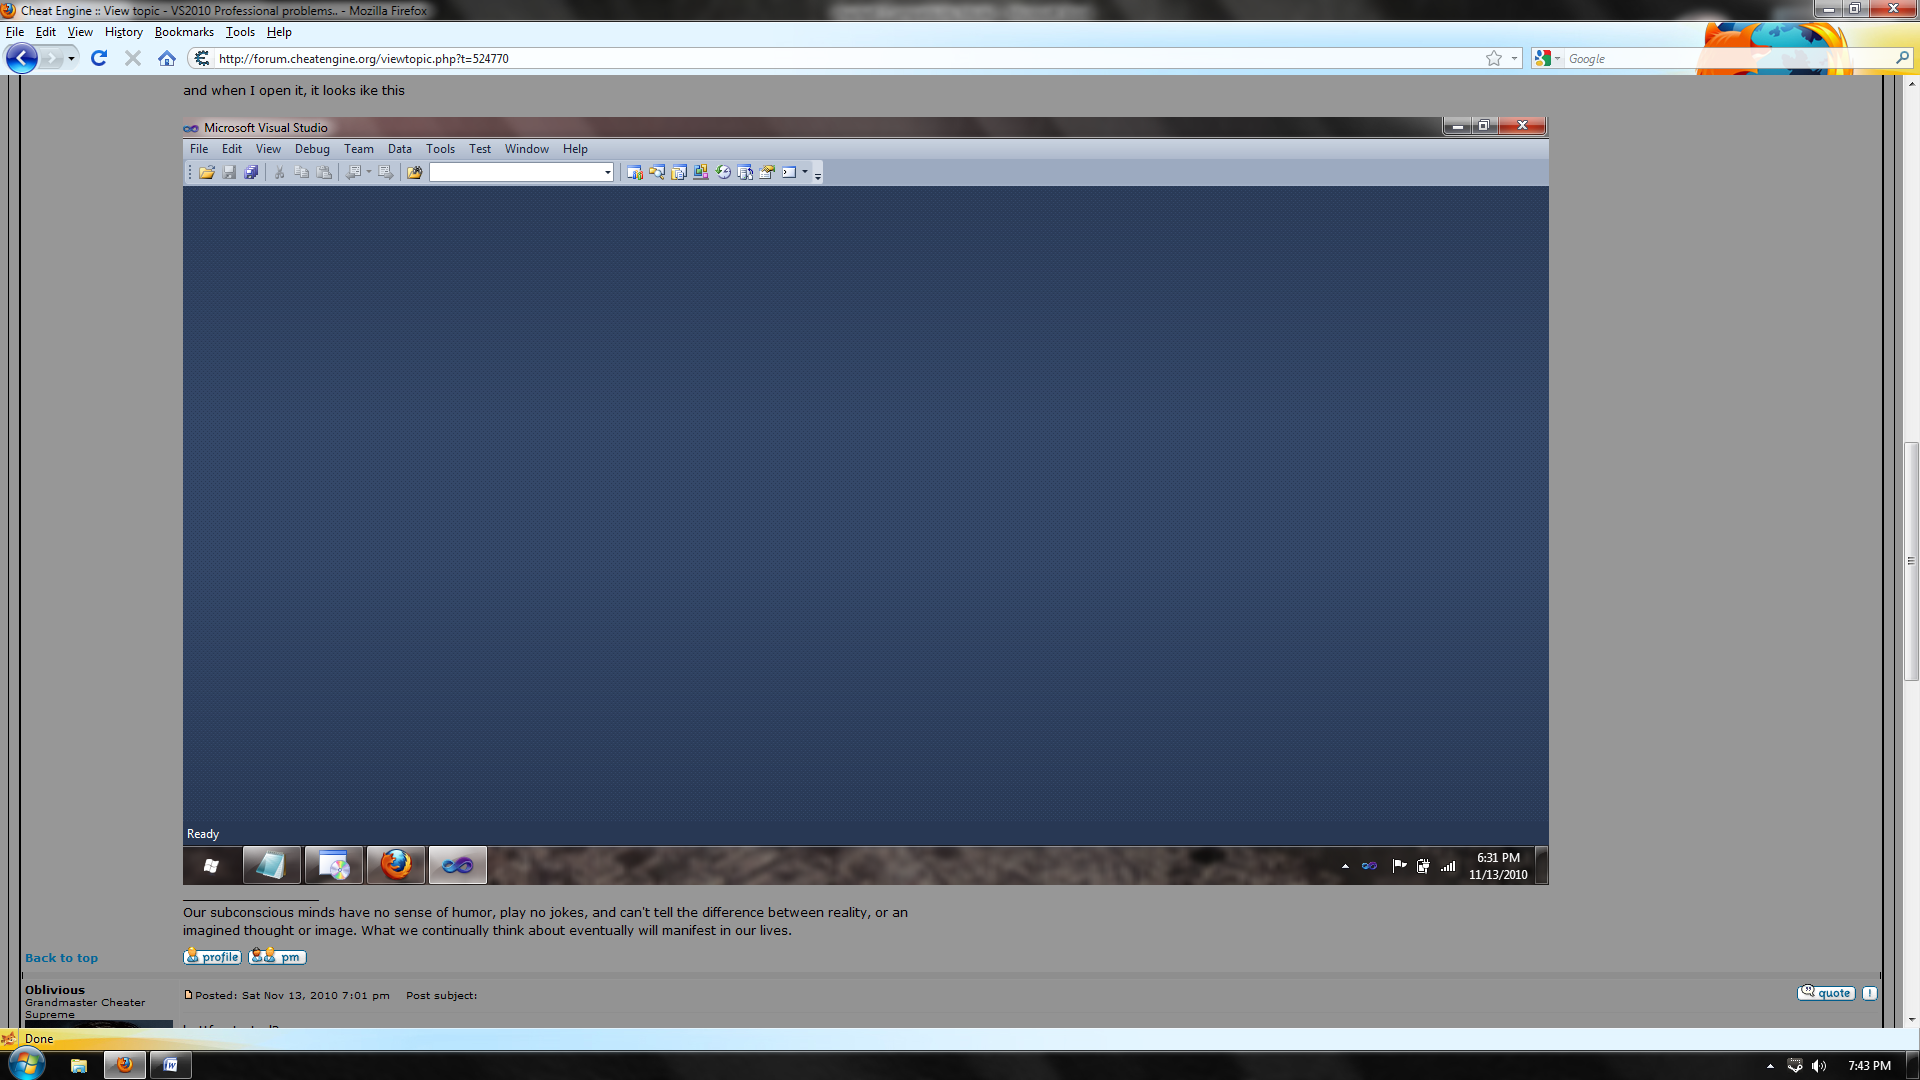This screenshot has height=1080, width=1920.
Task: Click the Stop loading X icon
Action: coord(132,58)
